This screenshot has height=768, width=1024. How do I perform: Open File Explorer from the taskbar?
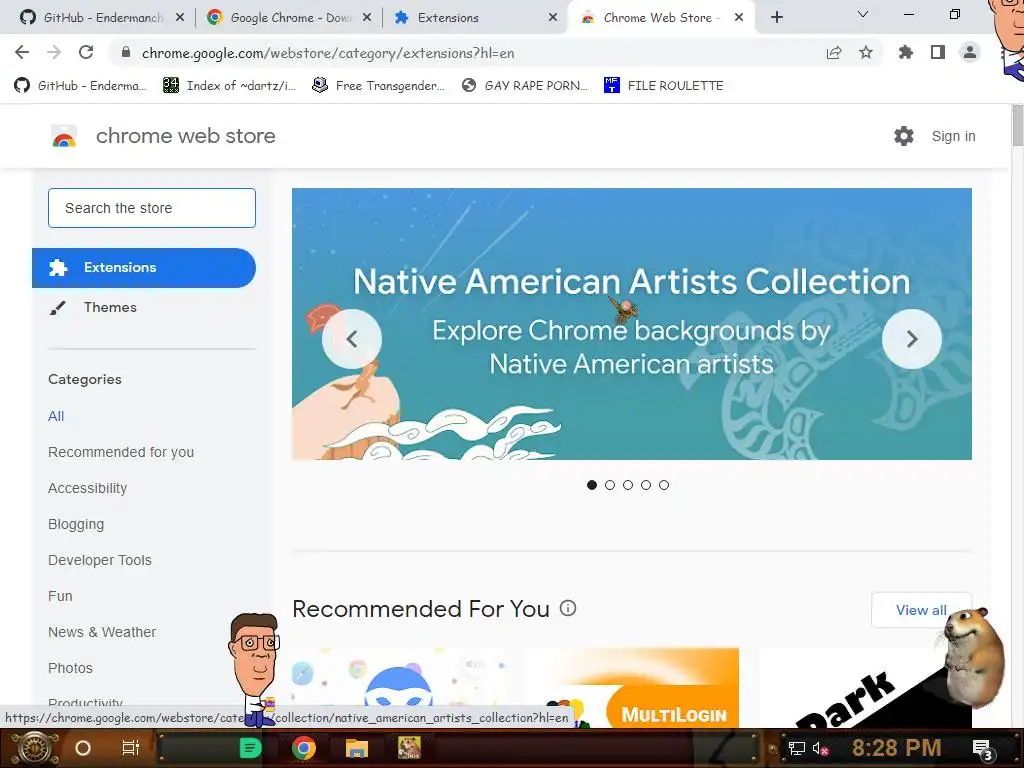coord(357,748)
